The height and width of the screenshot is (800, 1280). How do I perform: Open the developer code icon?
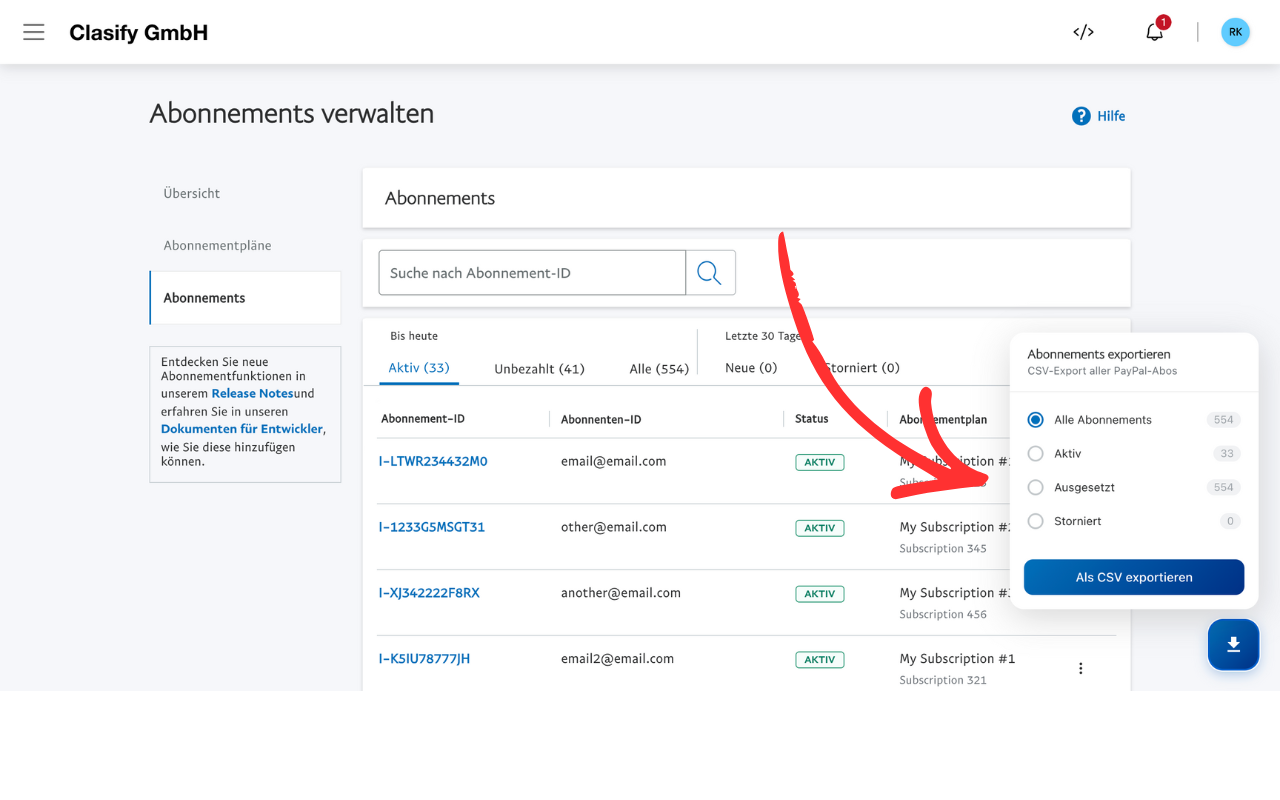(1083, 32)
